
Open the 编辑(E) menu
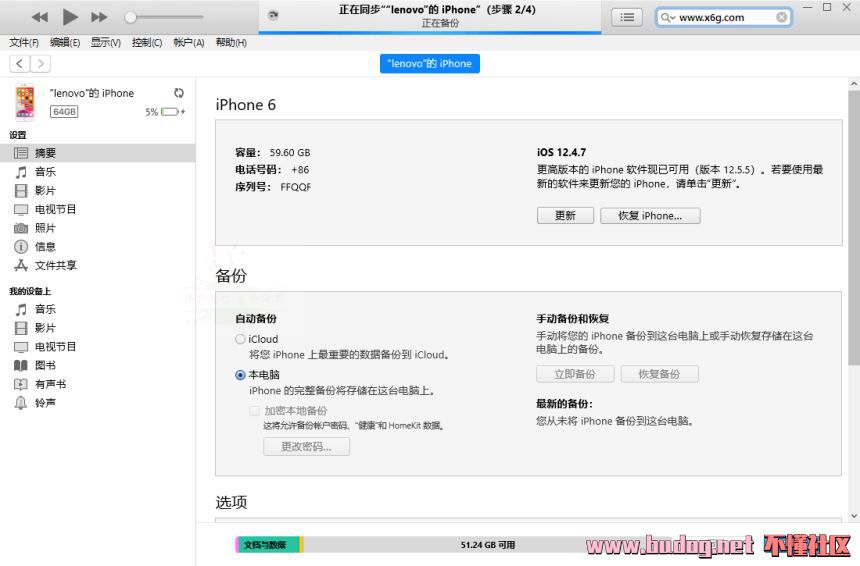tap(65, 43)
